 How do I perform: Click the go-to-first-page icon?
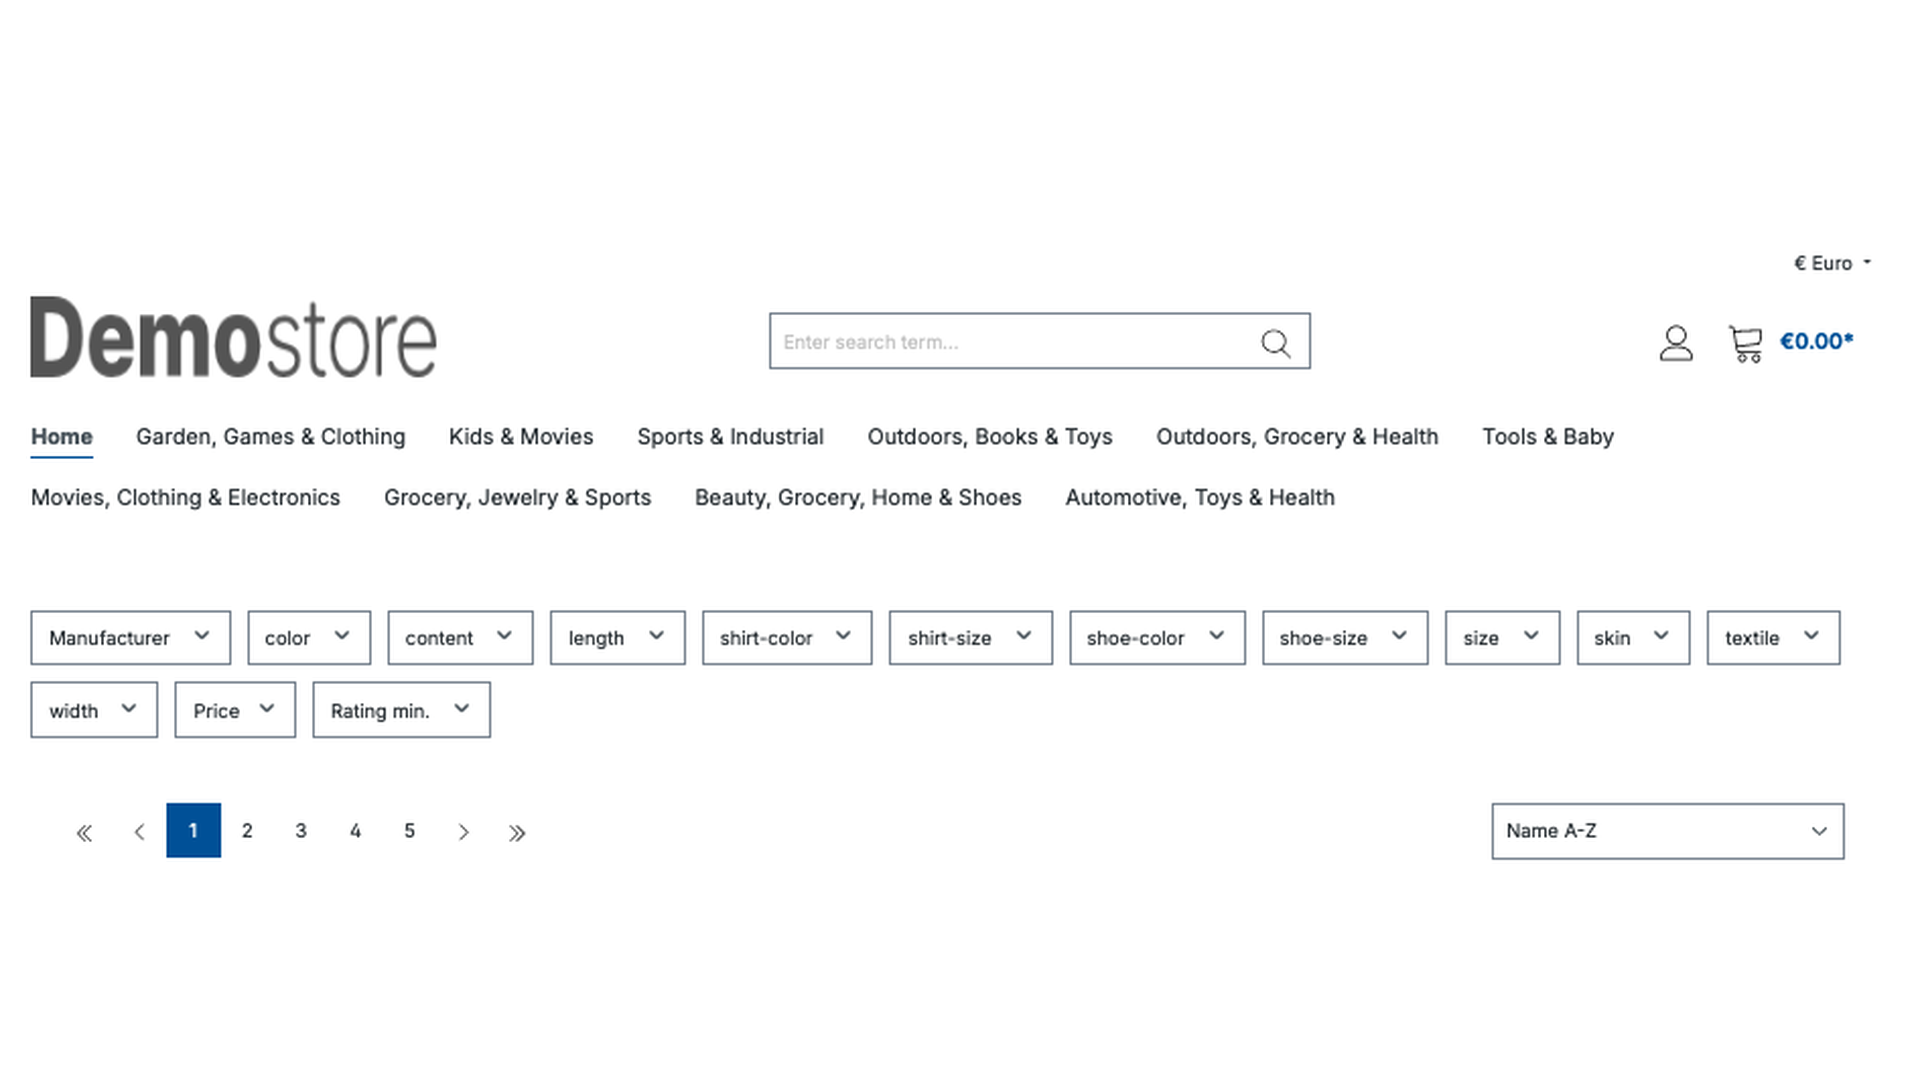tap(84, 831)
